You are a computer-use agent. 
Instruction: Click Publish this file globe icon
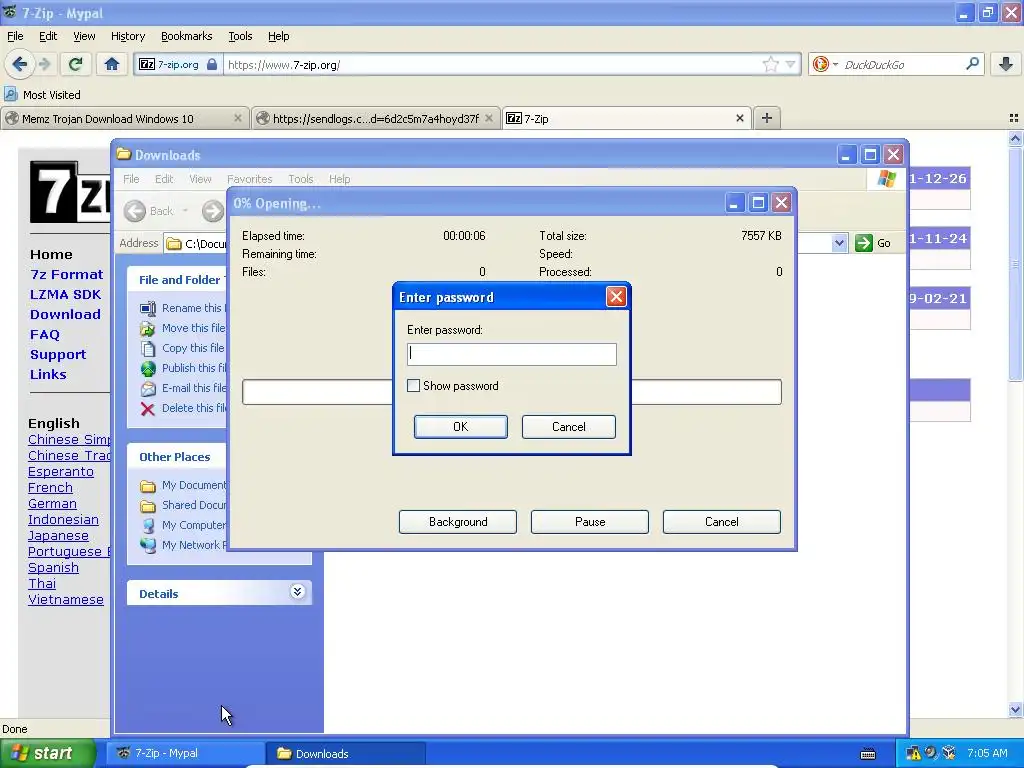point(148,368)
